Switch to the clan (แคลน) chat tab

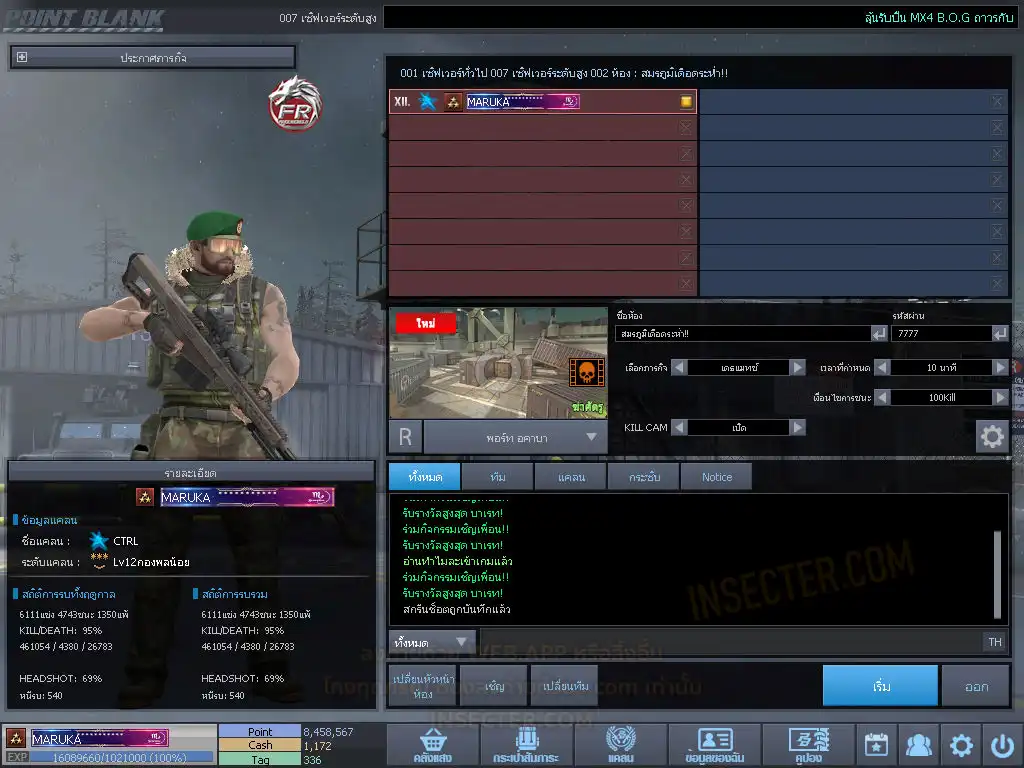click(571, 477)
